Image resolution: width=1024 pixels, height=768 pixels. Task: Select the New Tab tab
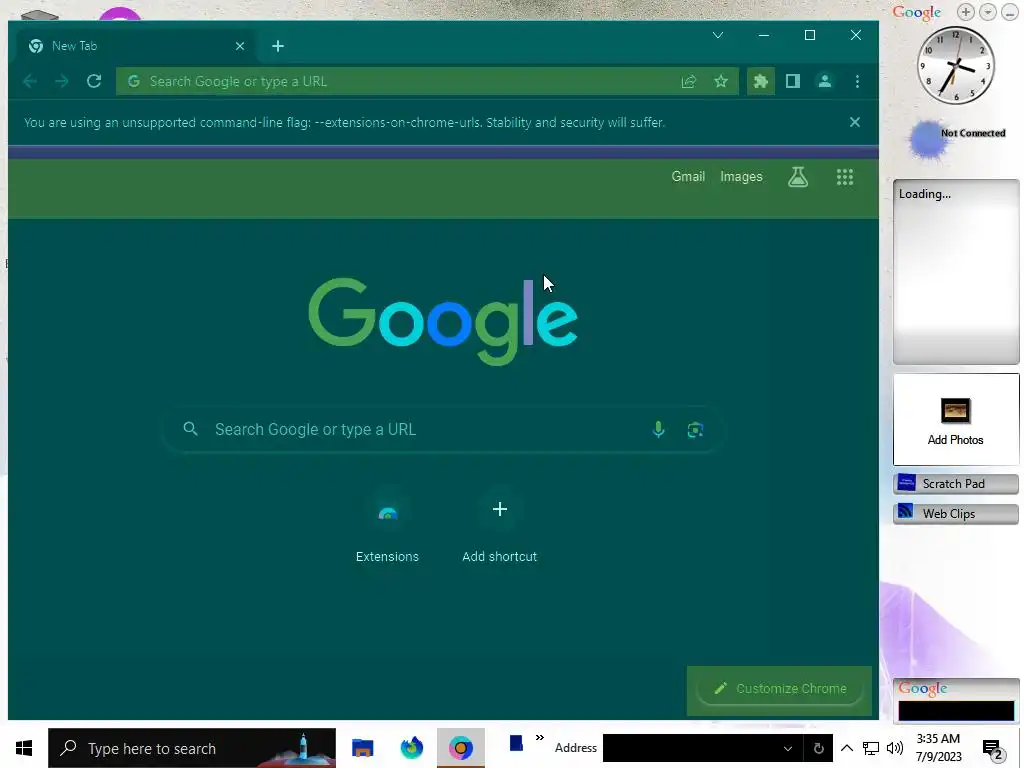[135, 46]
